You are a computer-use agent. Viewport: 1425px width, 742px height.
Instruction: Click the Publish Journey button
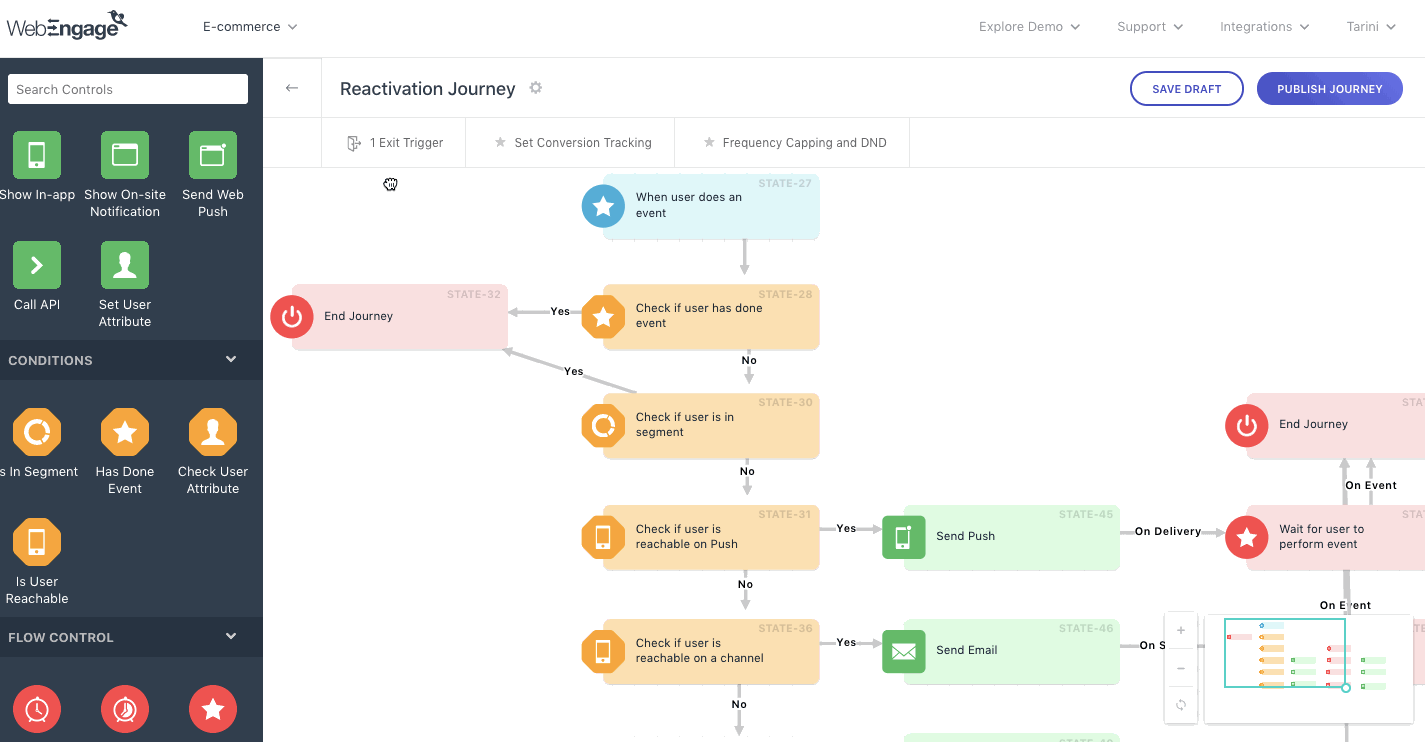(1330, 89)
